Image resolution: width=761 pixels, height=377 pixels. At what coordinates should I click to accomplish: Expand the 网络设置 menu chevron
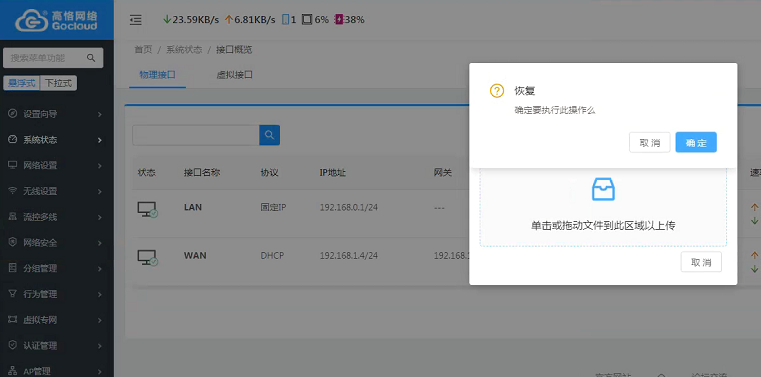coord(99,166)
